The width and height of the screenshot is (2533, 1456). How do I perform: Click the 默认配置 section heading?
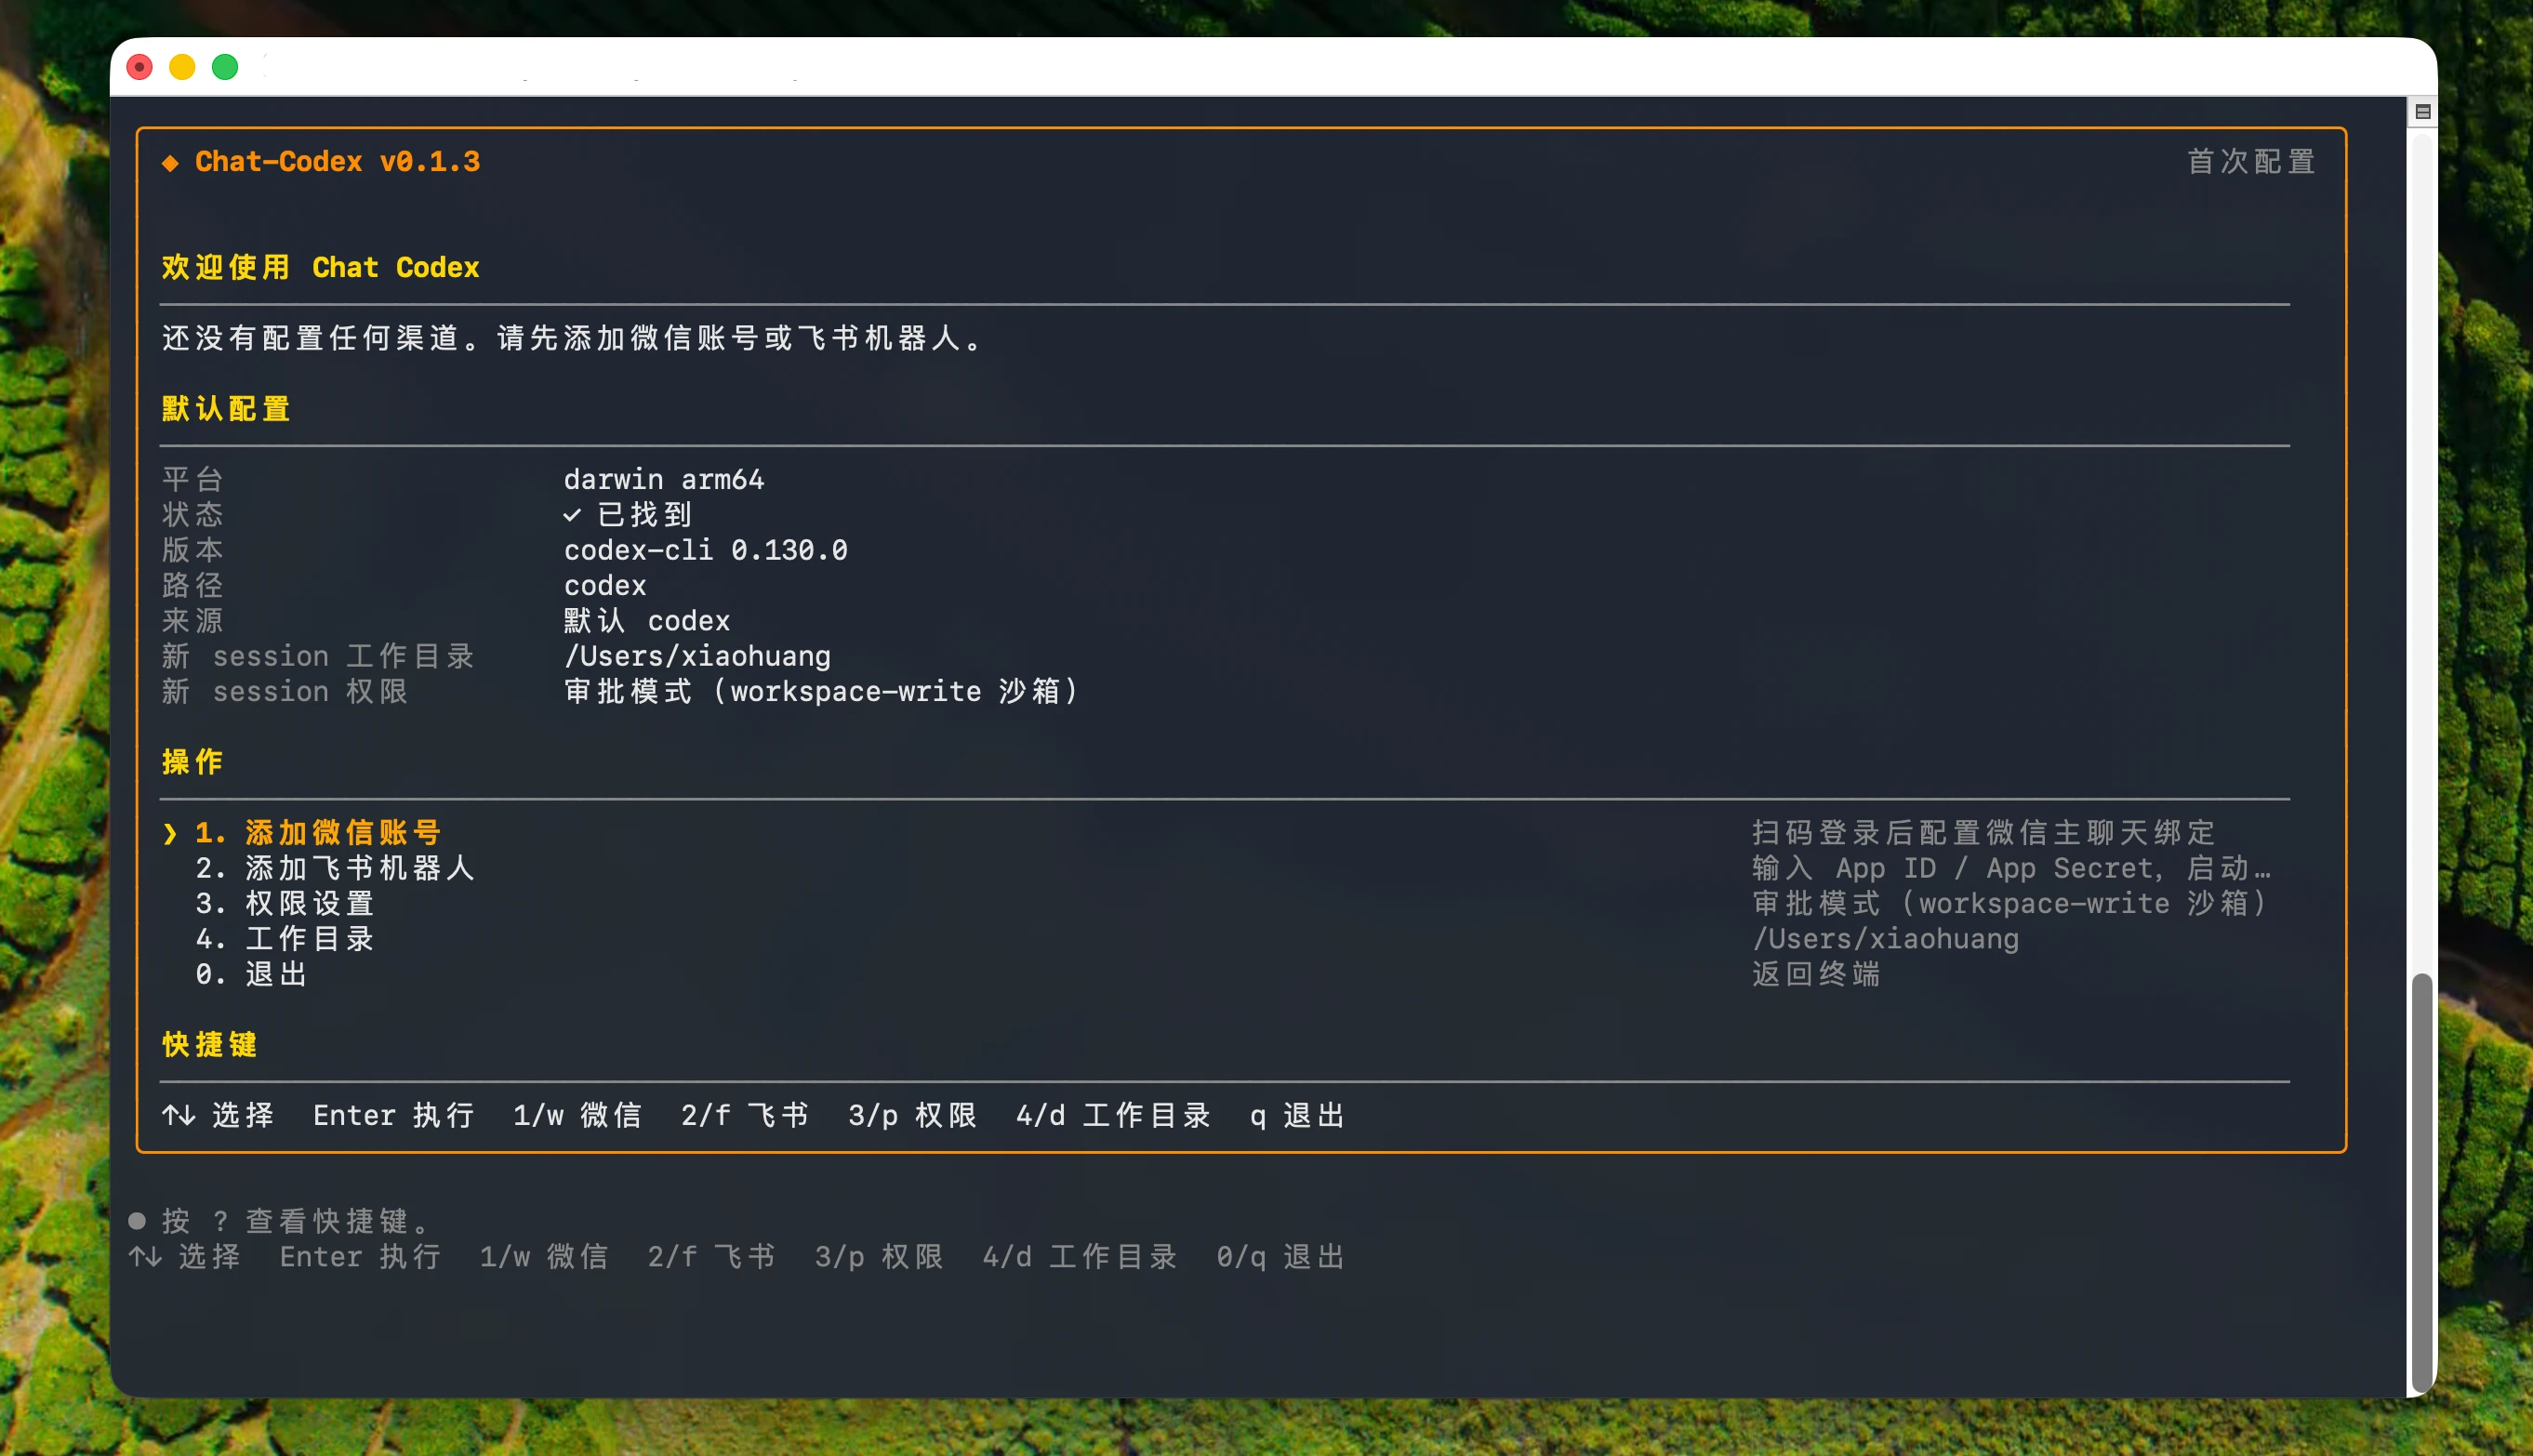point(226,409)
